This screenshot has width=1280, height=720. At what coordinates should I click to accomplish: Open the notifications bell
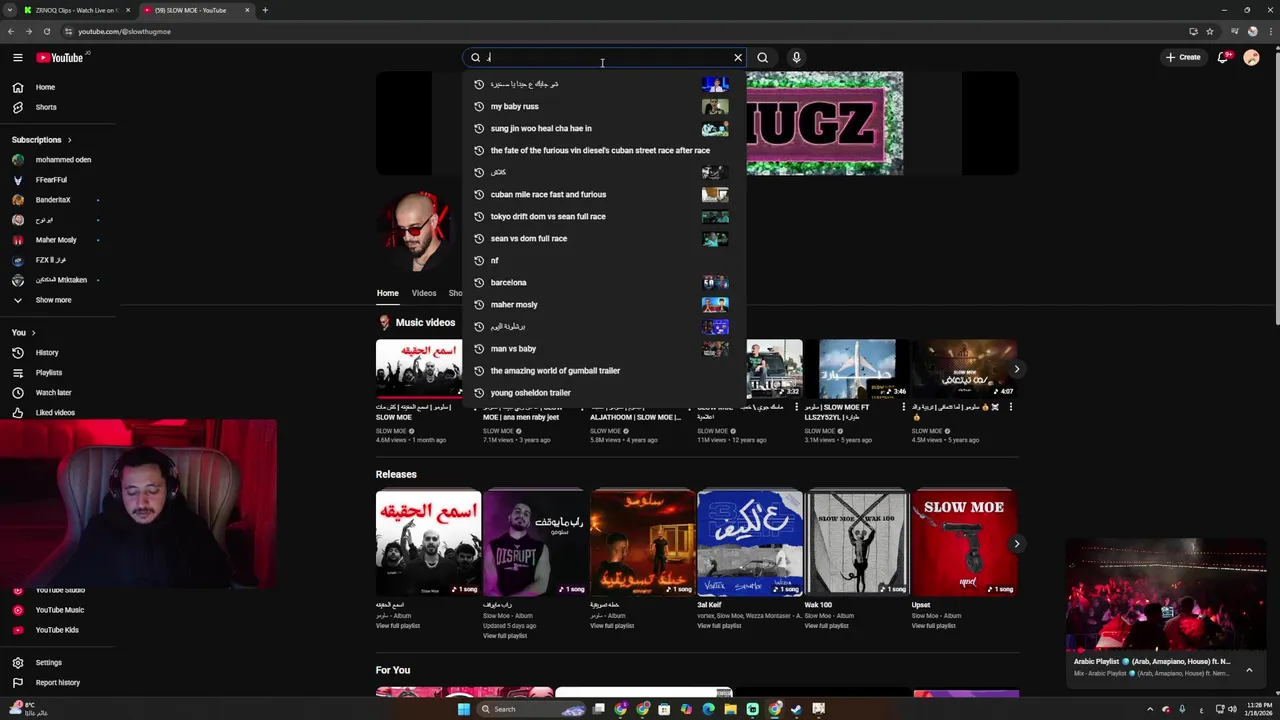(x=1223, y=58)
